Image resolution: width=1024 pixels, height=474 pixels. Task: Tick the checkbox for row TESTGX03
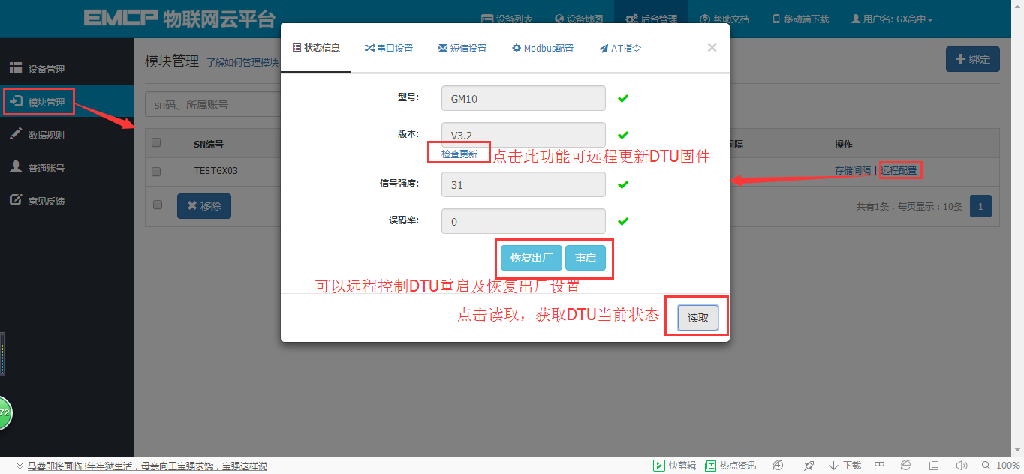tap(156, 171)
